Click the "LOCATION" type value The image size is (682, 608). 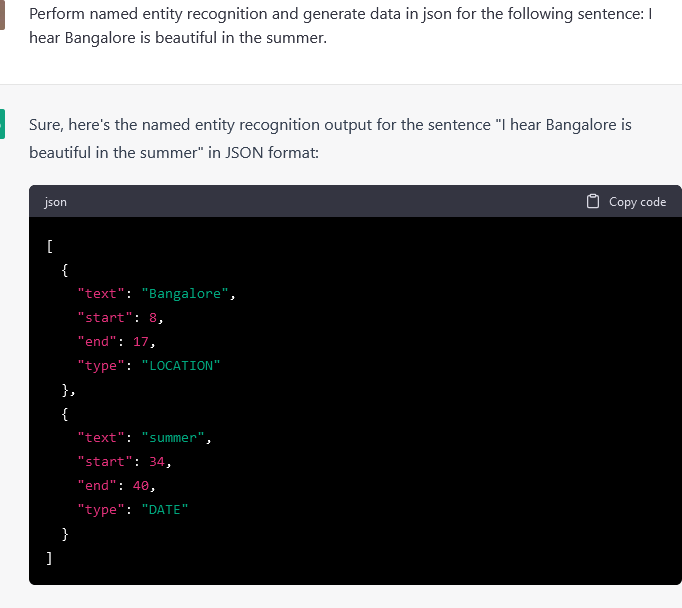[x=181, y=366]
